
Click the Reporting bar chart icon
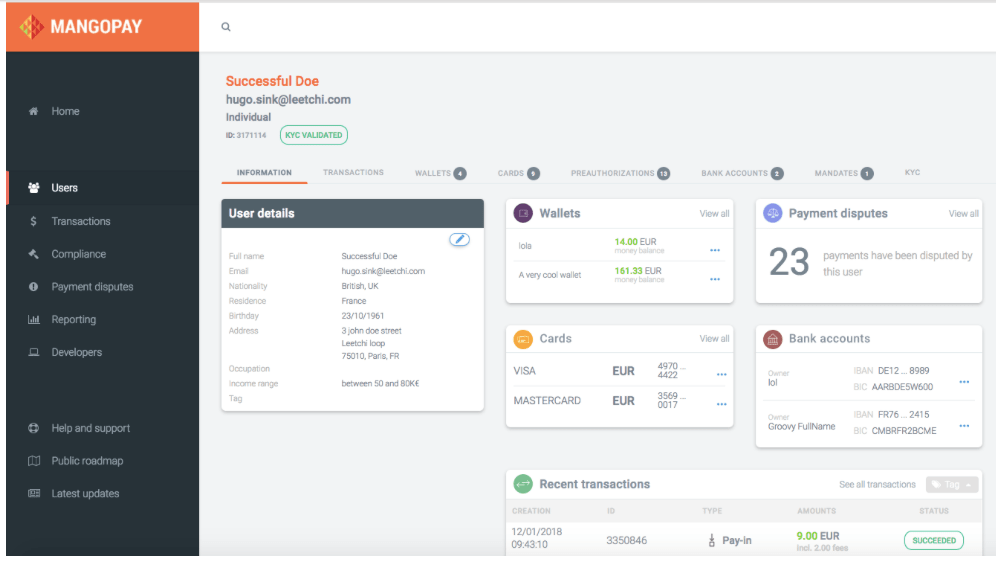pos(34,319)
